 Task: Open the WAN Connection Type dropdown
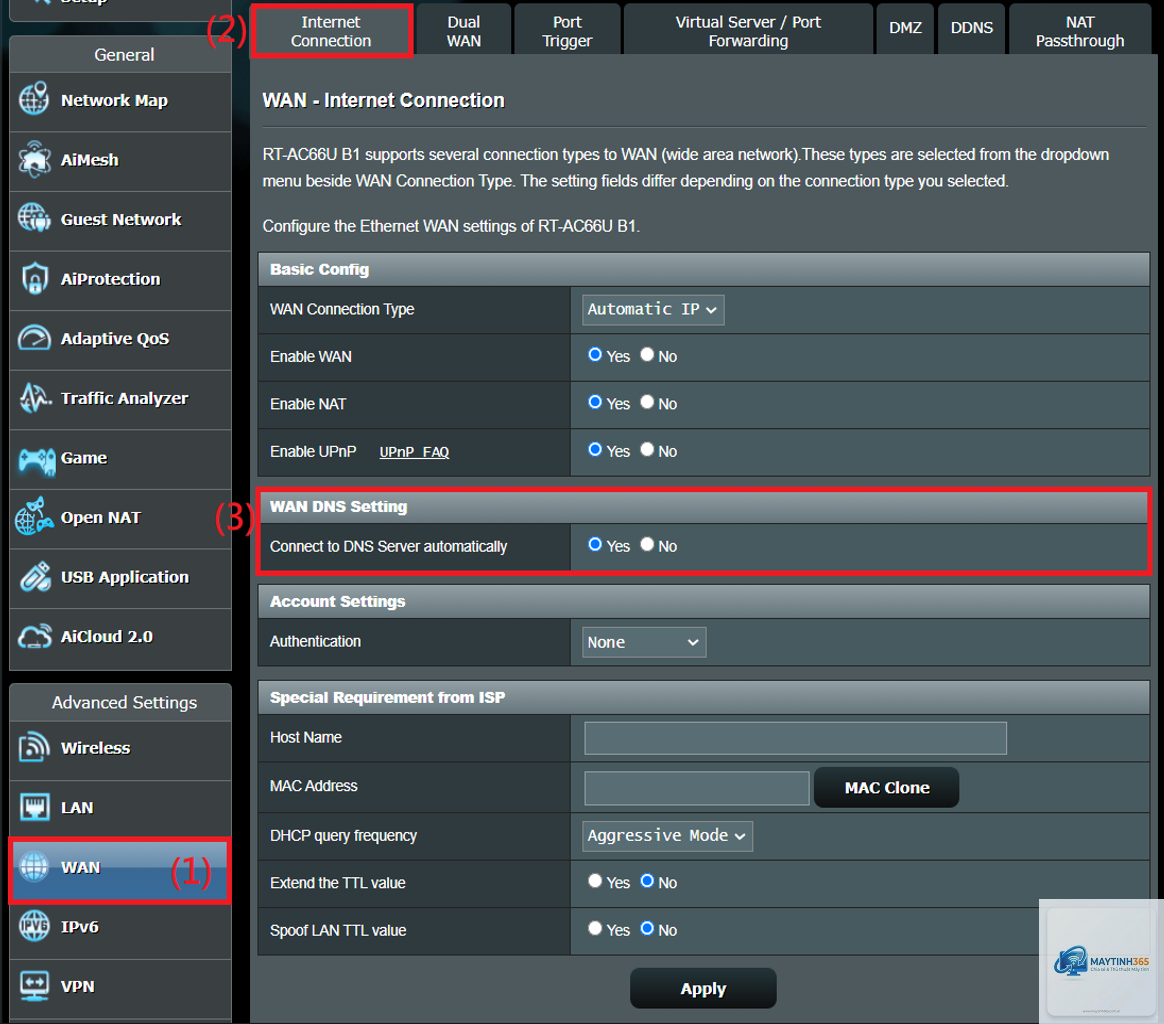pos(653,310)
